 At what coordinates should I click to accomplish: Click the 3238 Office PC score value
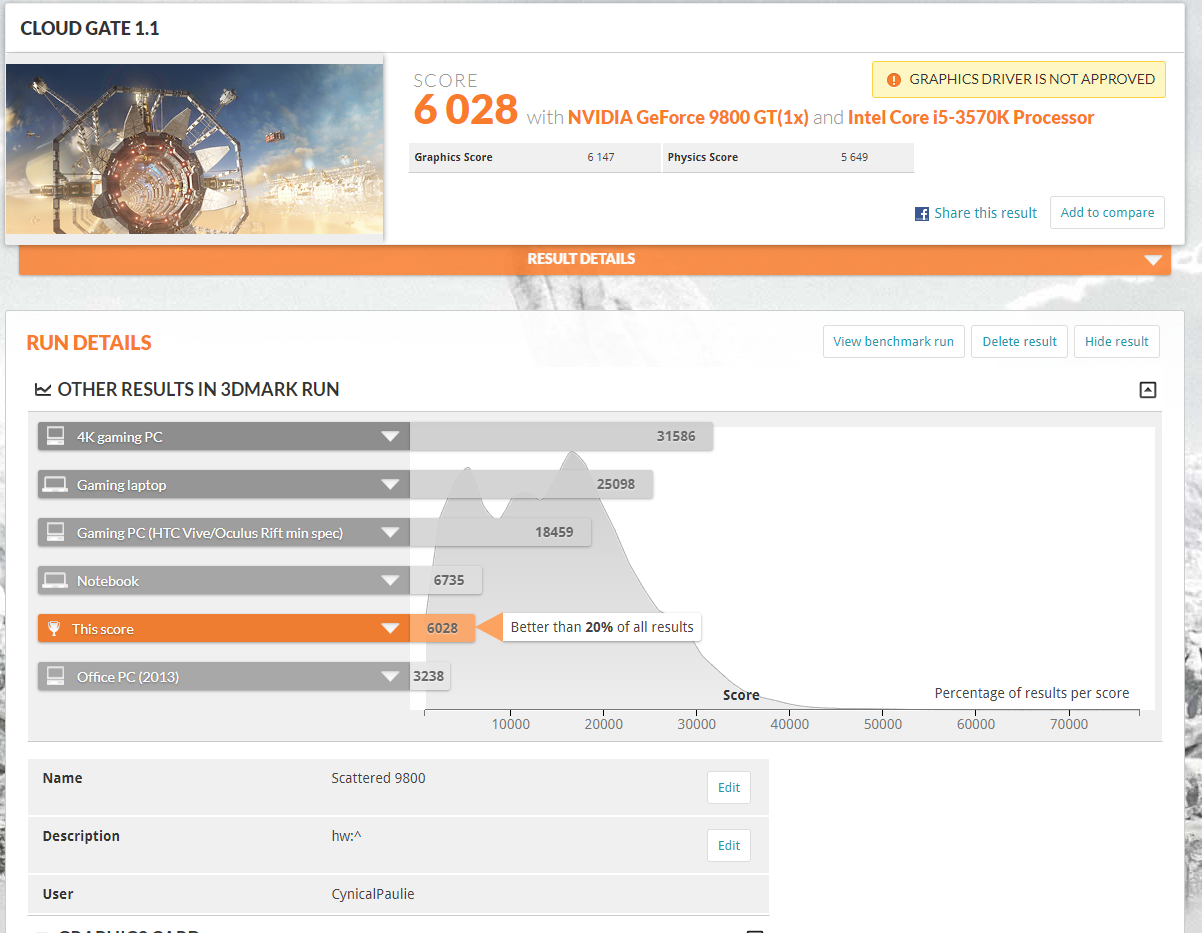[430, 677]
